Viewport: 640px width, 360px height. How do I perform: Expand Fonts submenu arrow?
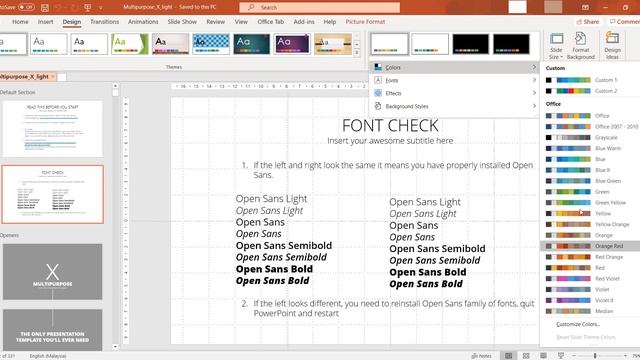[534, 80]
